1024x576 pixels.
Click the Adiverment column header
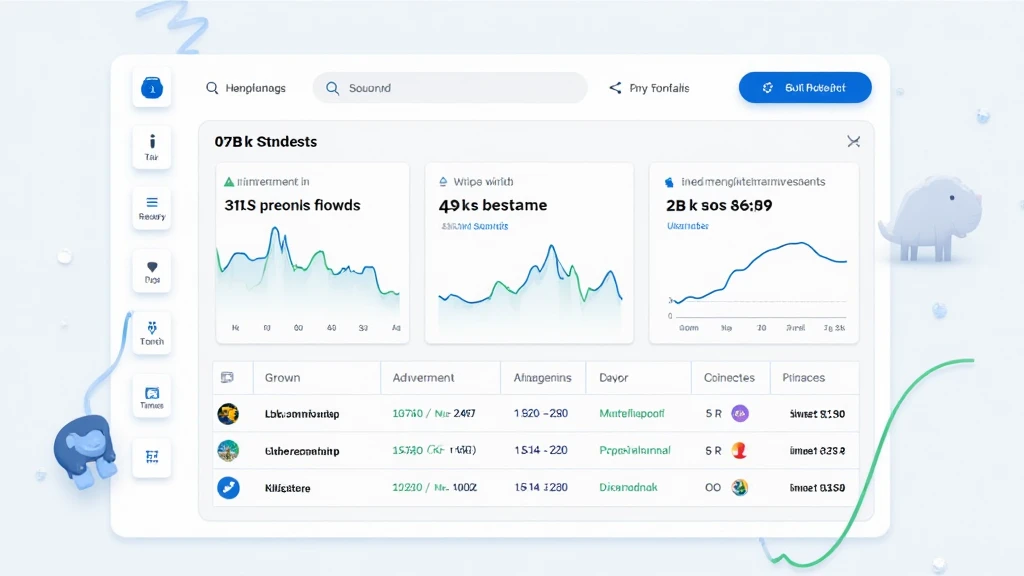(x=423, y=378)
